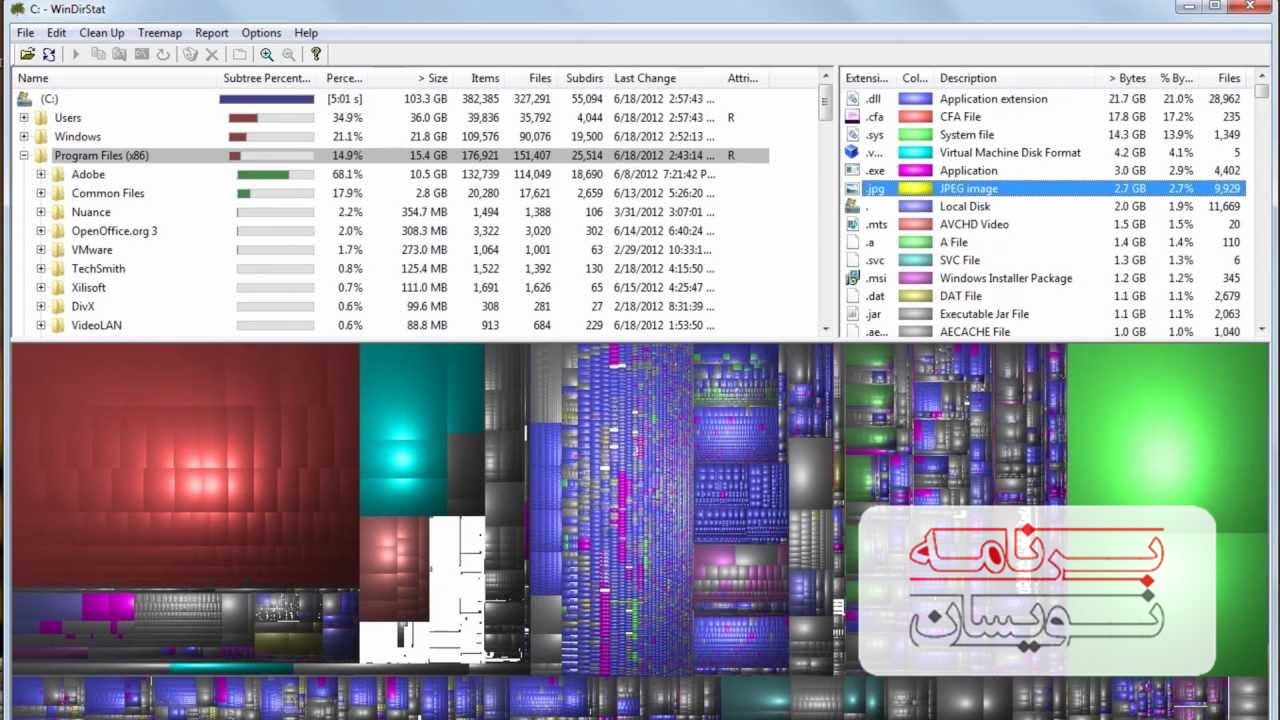Screen dimensions: 1280x720
Task: Click the large red treemap block
Action: pyautogui.click(x=185, y=465)
